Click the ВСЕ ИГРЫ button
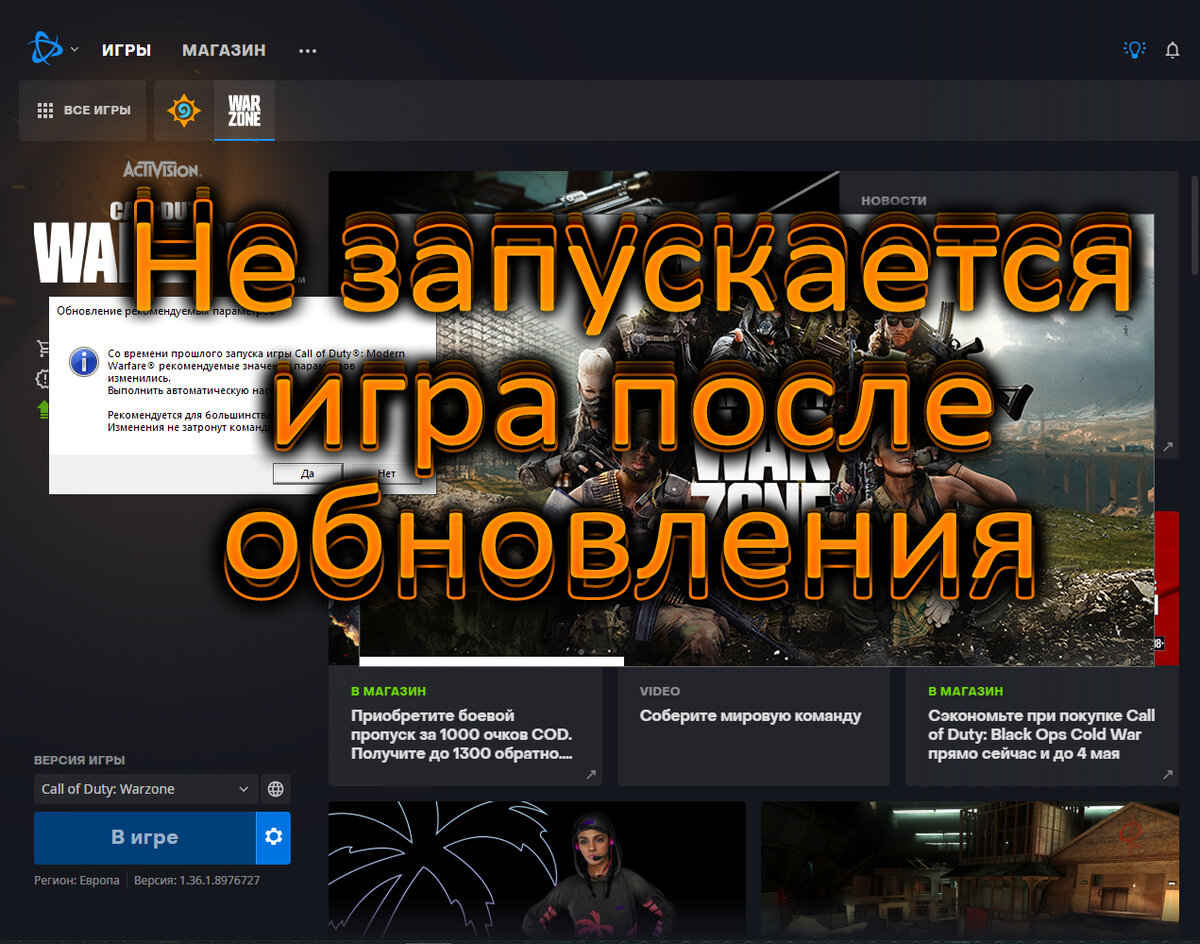The image size is (1200, 944). coord(83,110)
